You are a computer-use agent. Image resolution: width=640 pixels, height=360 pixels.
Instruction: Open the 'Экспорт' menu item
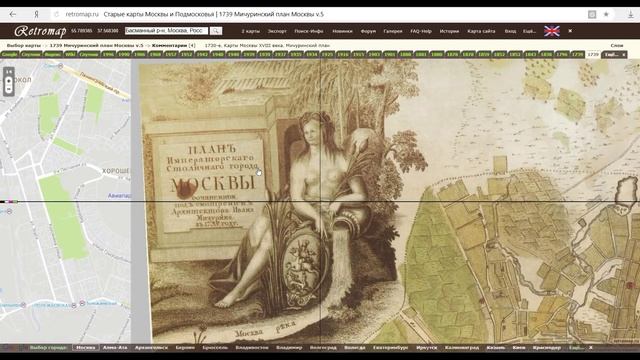click(x=277, y=31)
